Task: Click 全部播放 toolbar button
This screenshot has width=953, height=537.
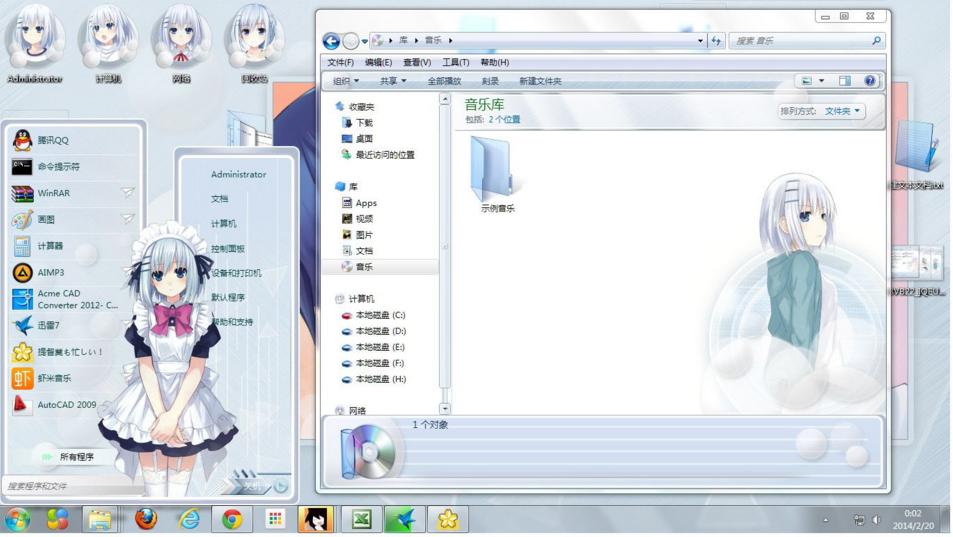Action: click(x=444, y=81)
